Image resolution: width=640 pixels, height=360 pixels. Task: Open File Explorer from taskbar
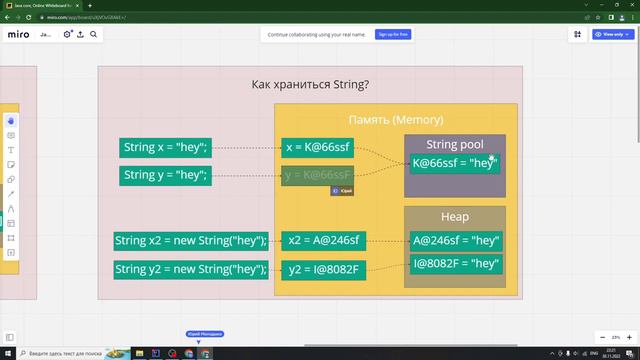tap(140, 353)
